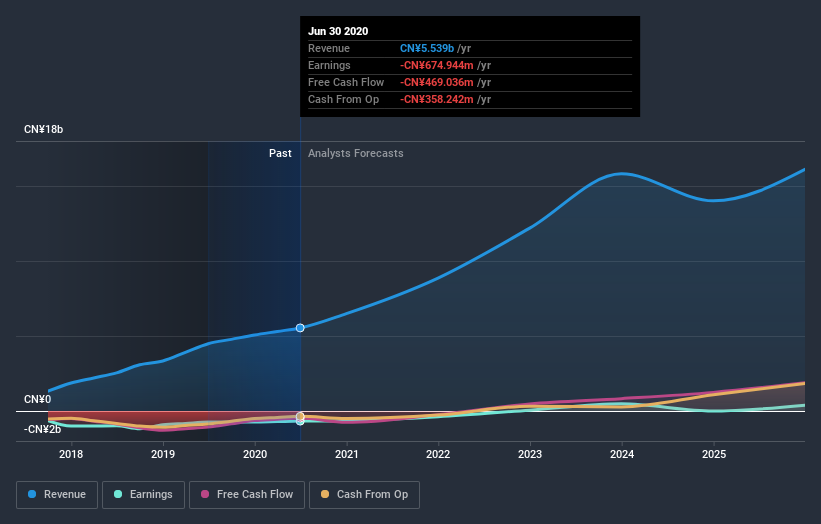The width and height of the screenshot is (821, 524).
Task: Click the -CN¥2b y-axis label
Action: click(42, 429)
